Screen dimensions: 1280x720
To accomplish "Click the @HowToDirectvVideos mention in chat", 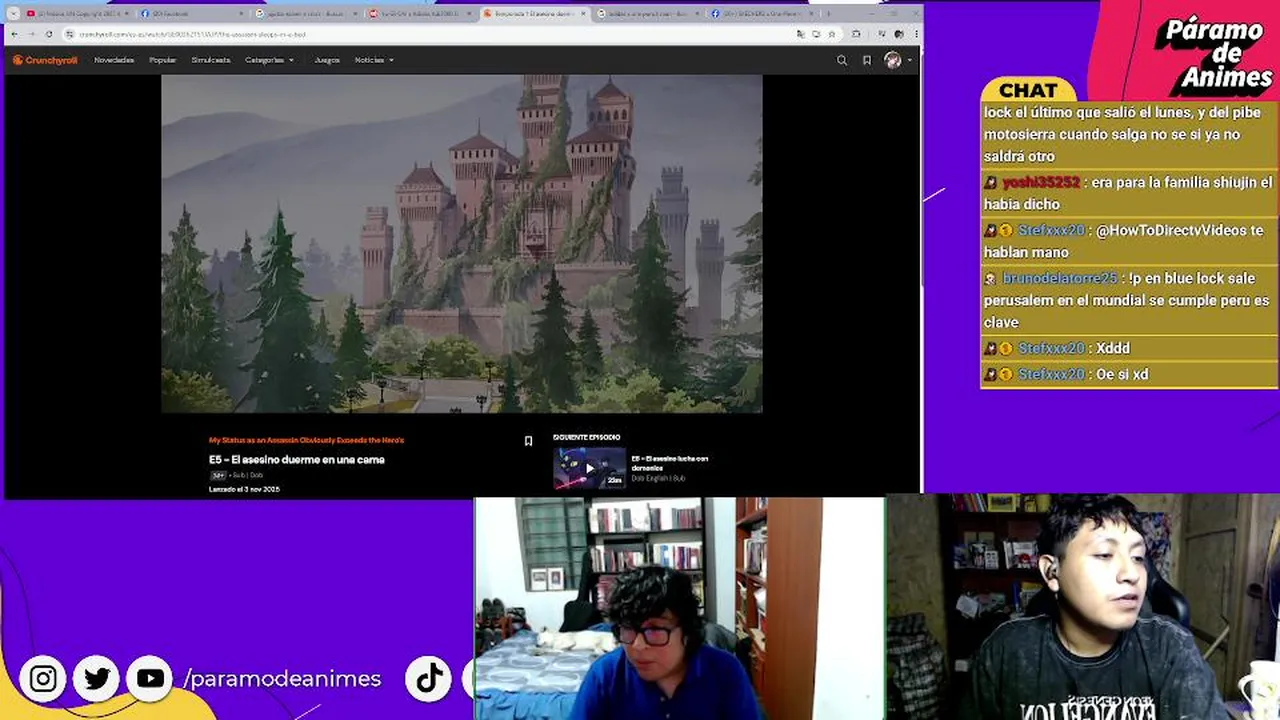I will 1169,230.
